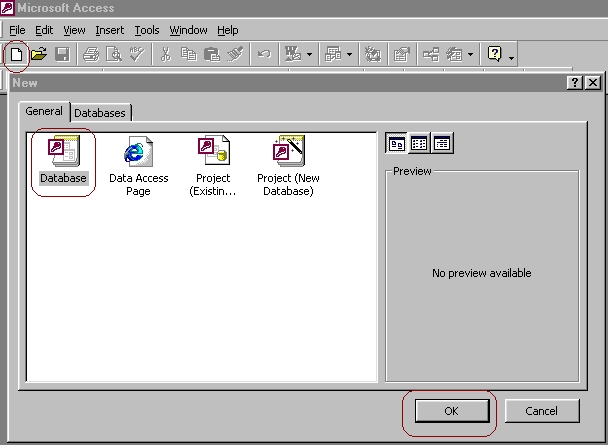Click the OK button

452,411
